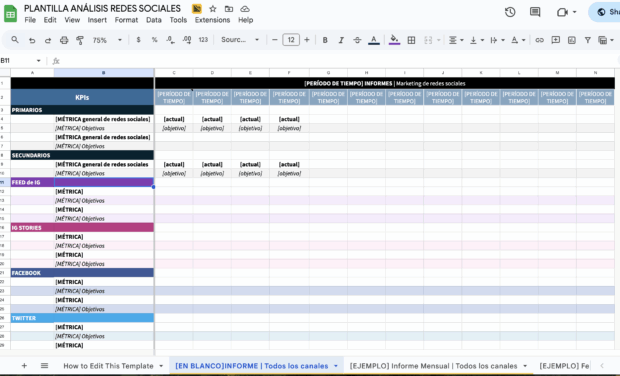Open the 123 number format menu
The image size is (620, 376).
click(203, 40)
